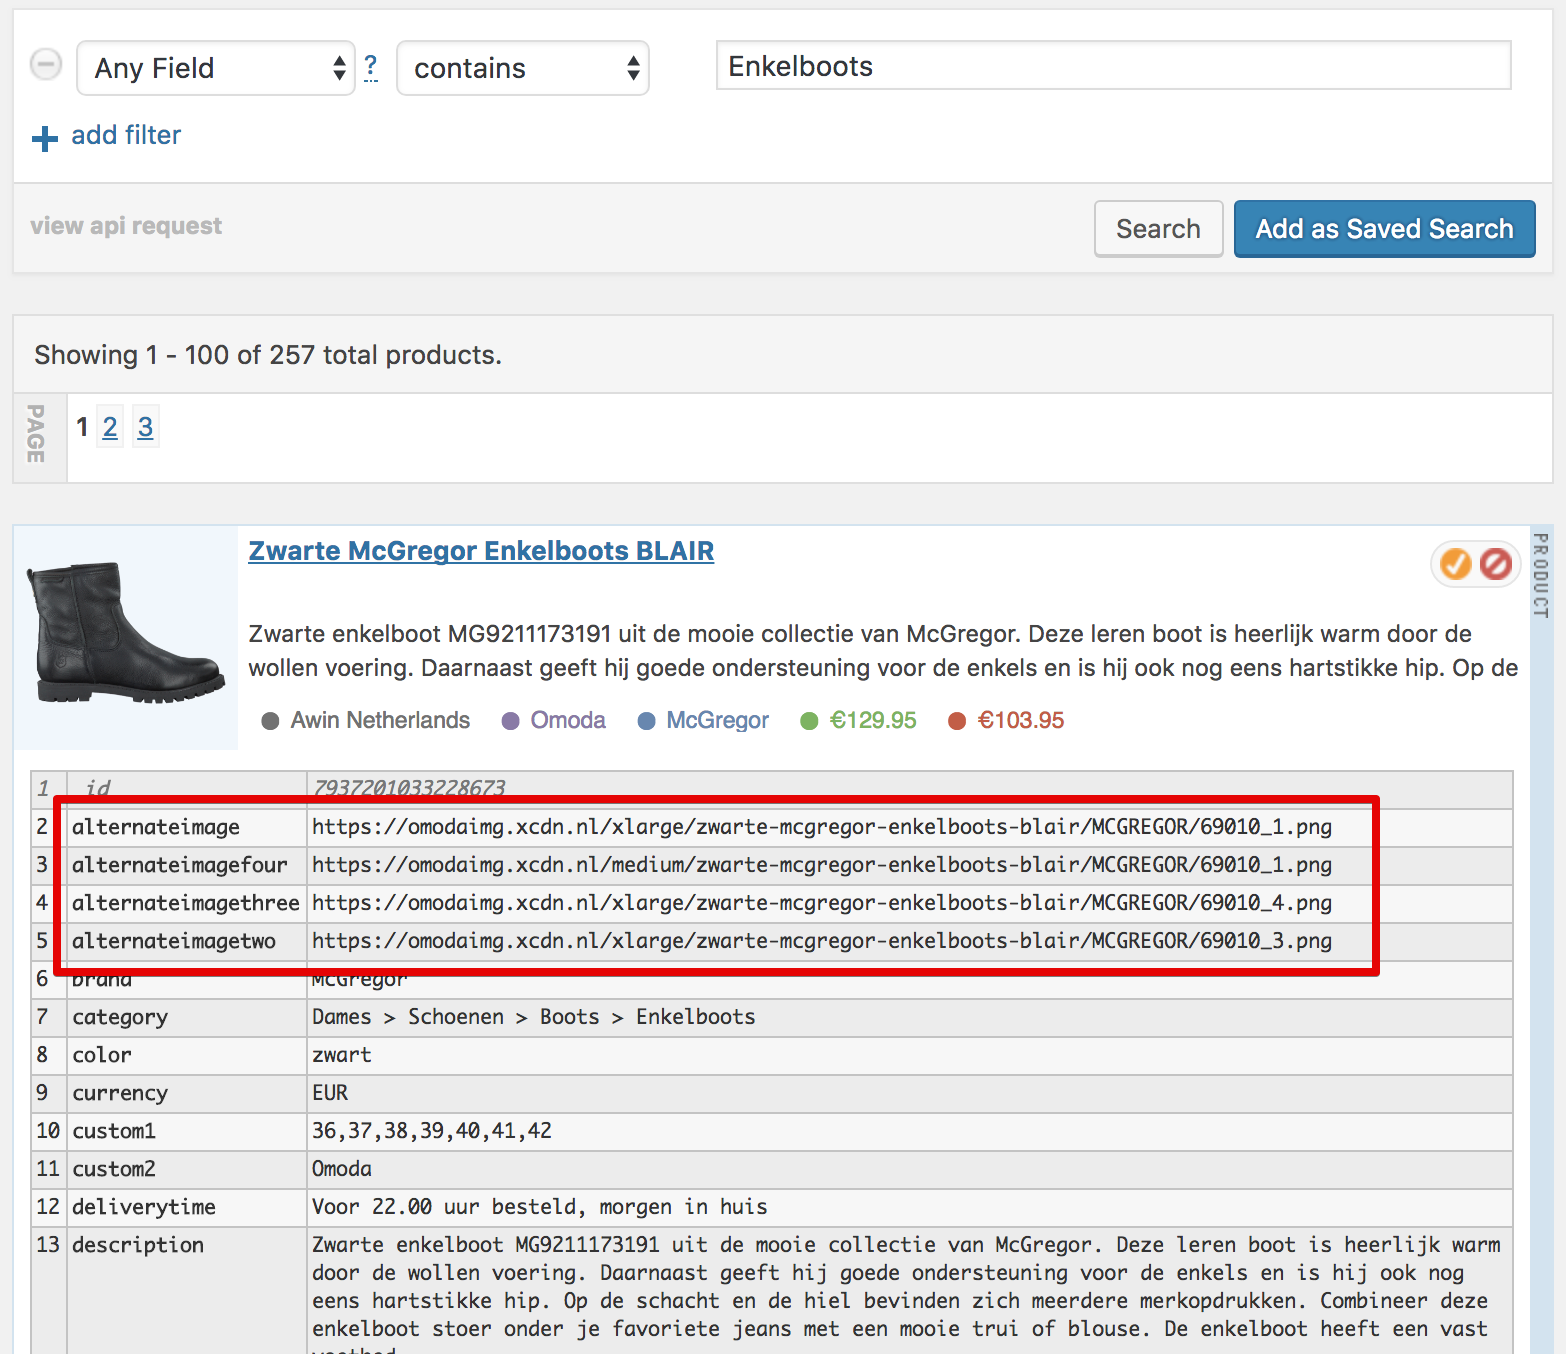Open the Any Field dropdown

216,68
